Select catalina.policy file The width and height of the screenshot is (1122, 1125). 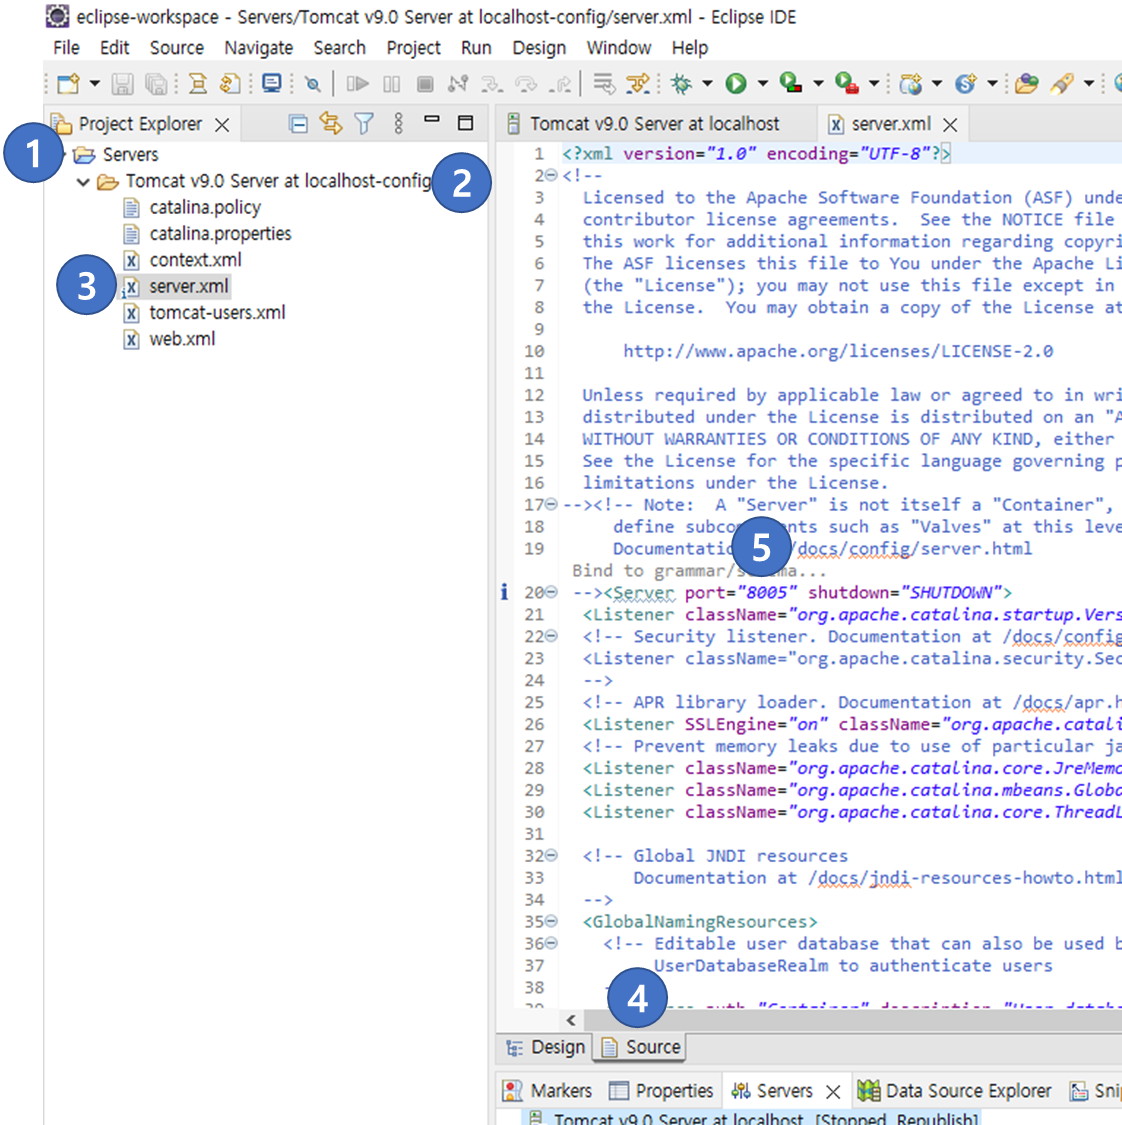[204, 207]
